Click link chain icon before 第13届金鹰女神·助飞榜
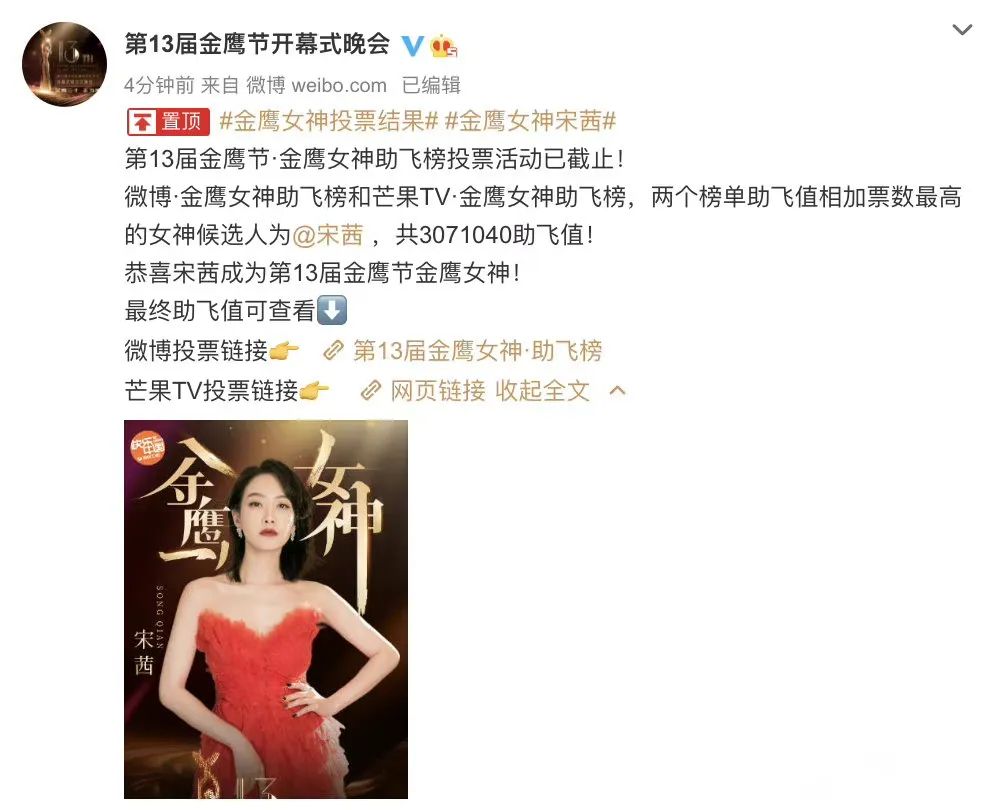986x810 pixels. [x=333, y=351]
